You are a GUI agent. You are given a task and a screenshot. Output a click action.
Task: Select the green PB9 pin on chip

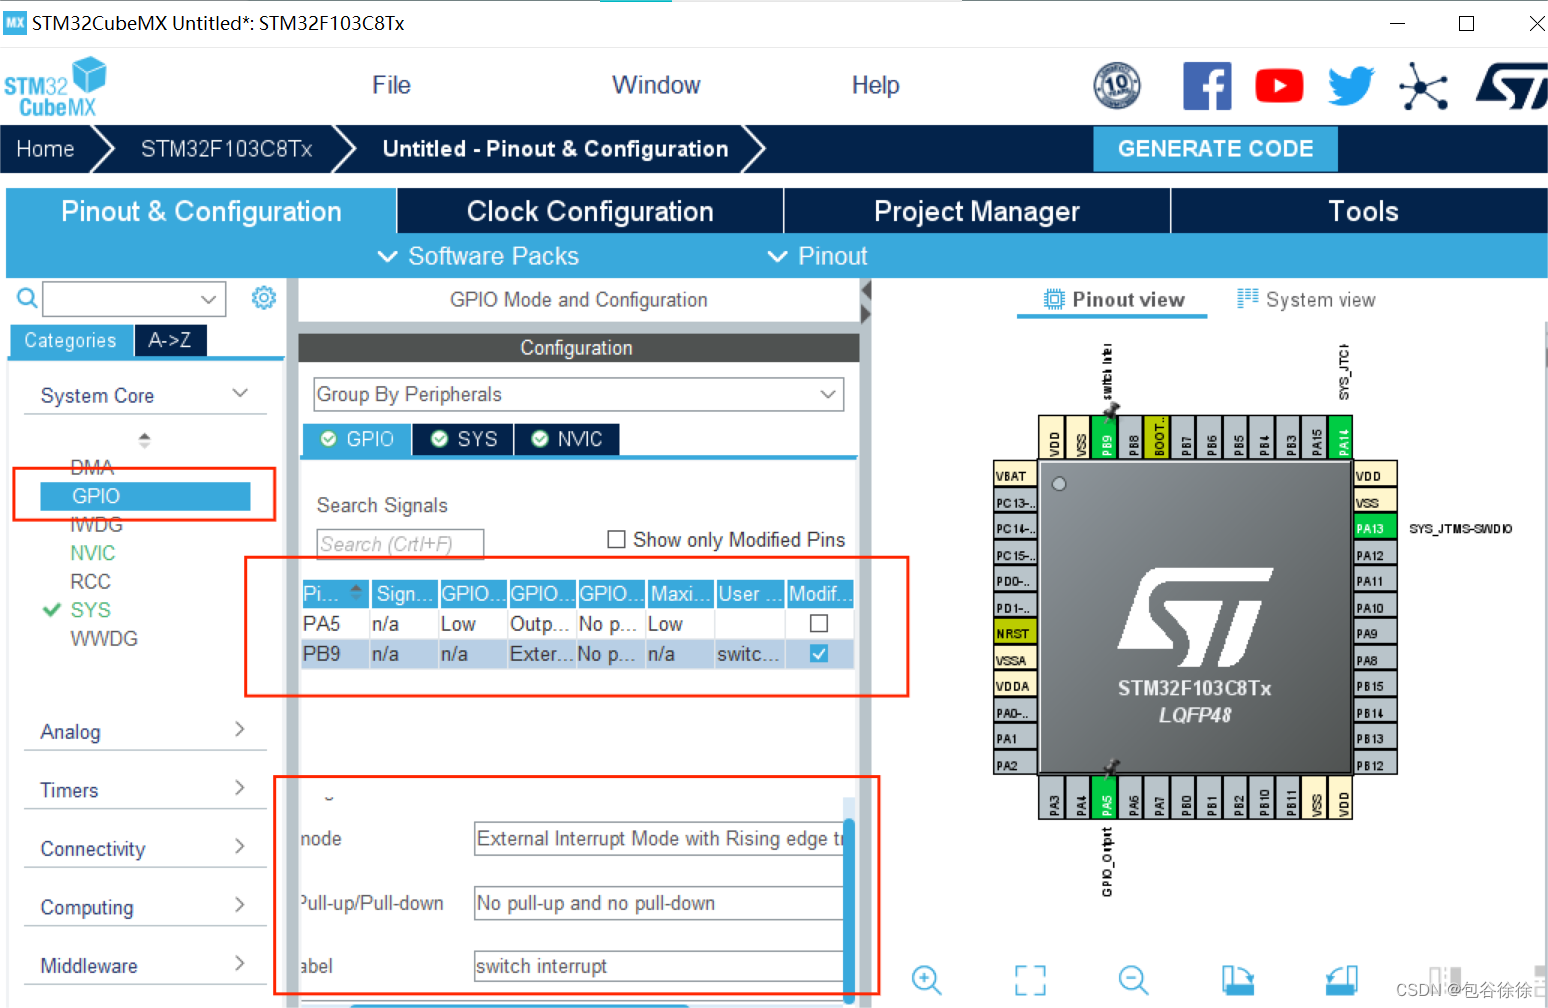[1106, 438]
